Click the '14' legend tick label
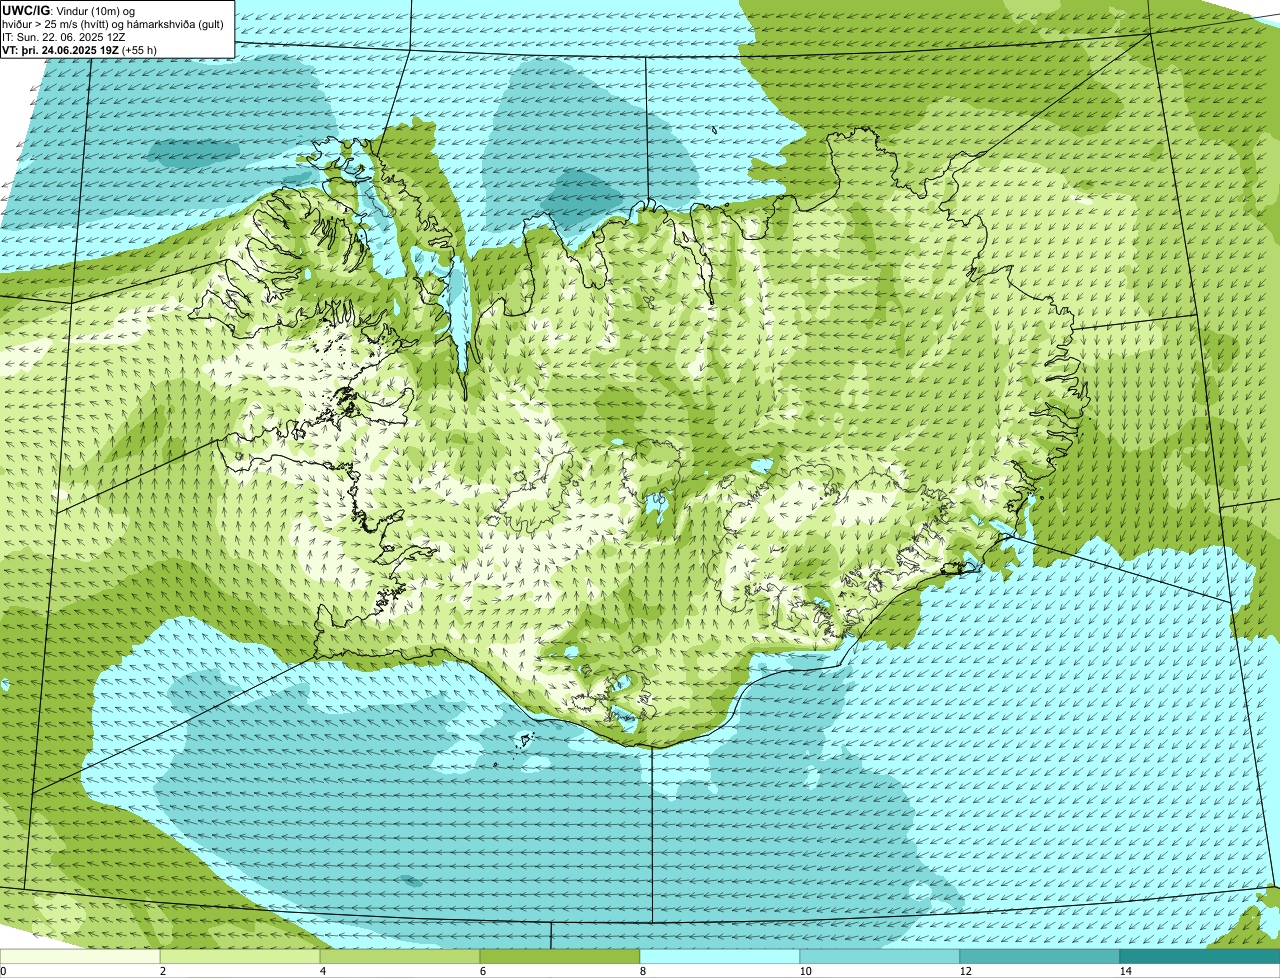 1125,971
